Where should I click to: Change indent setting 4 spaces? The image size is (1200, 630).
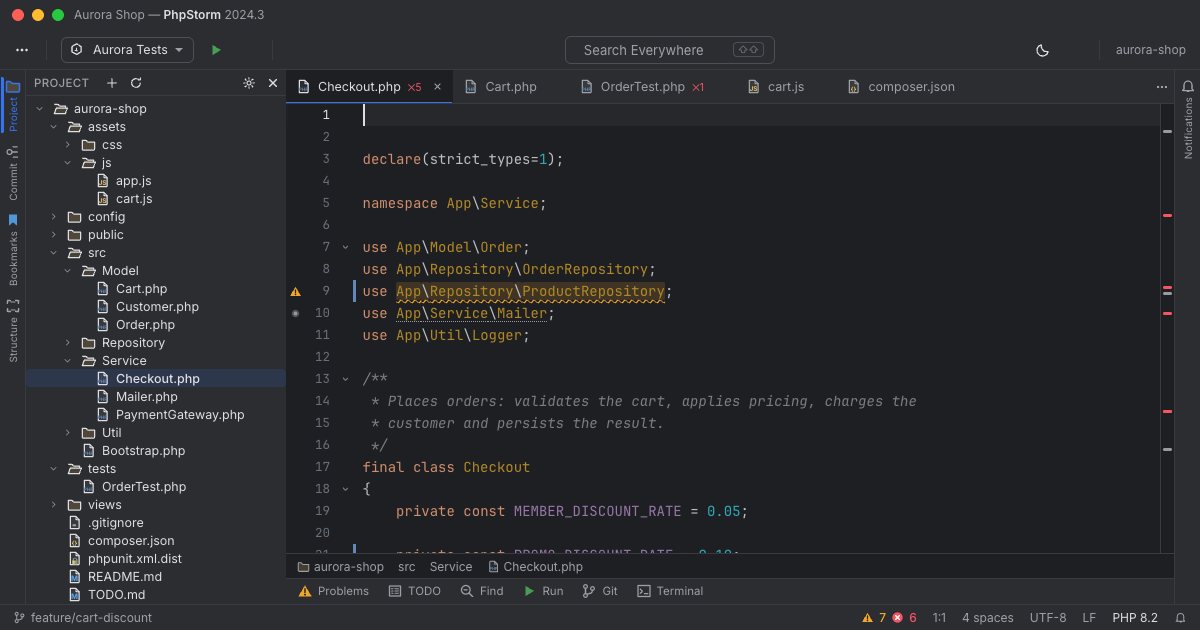click(987, 618)
